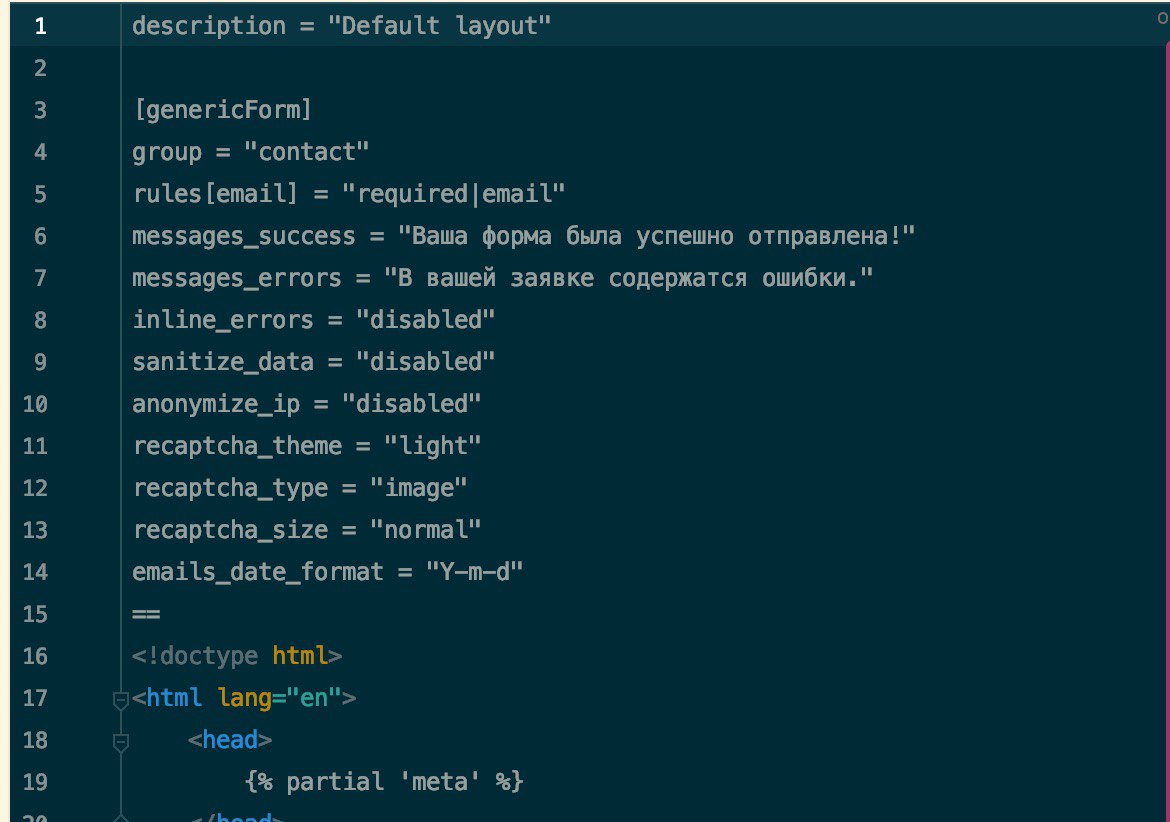Click the == separator on line 15
The image size is (1170, 822).
click(146, 615)
